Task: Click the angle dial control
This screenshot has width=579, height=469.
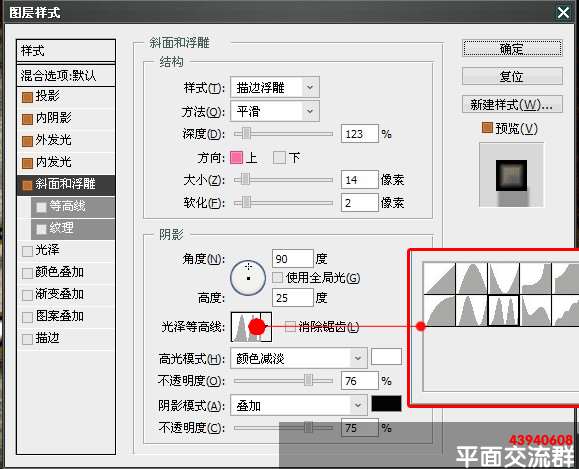Action: click(248, 278)
